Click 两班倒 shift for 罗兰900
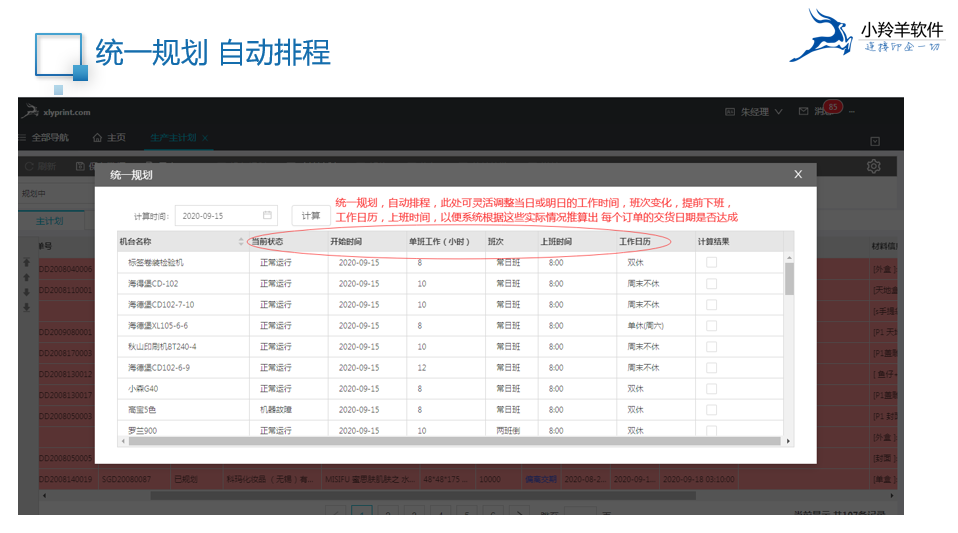The width and height of the screenshot is (958, 533). tap(508, 430)
